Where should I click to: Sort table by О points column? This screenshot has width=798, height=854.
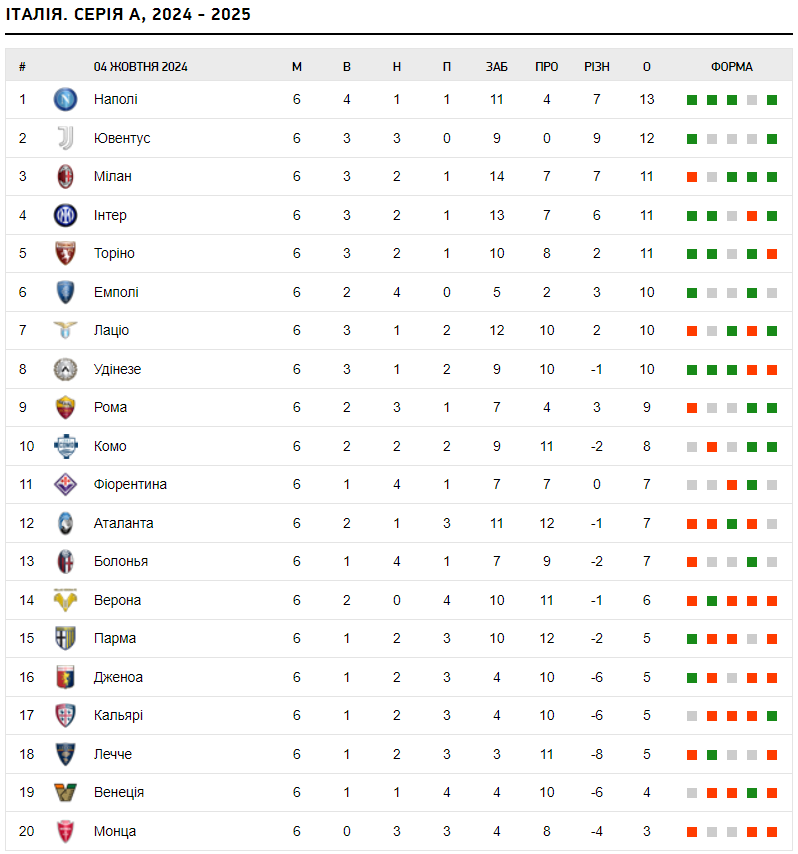tap(647, 67)
